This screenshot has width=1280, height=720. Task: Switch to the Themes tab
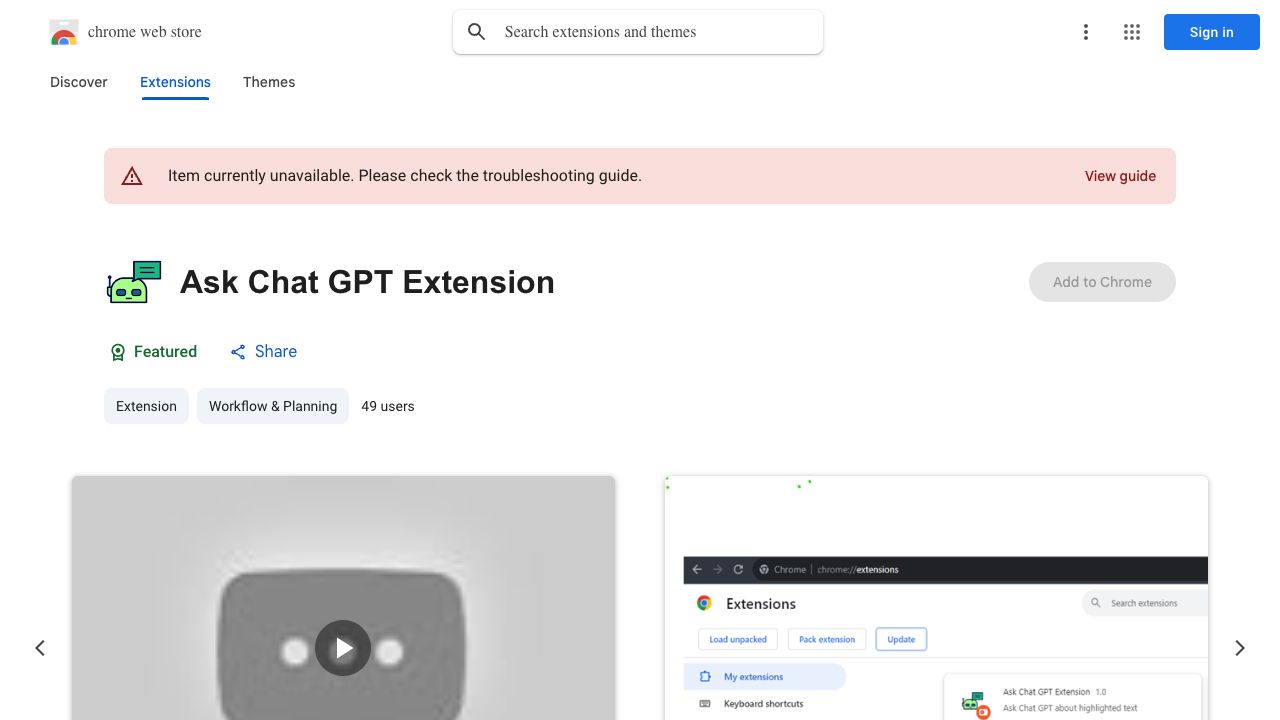(269, 82)
